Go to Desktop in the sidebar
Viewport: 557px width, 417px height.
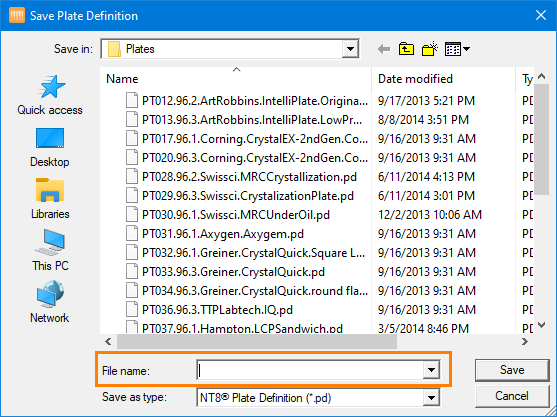click(50, 147)
